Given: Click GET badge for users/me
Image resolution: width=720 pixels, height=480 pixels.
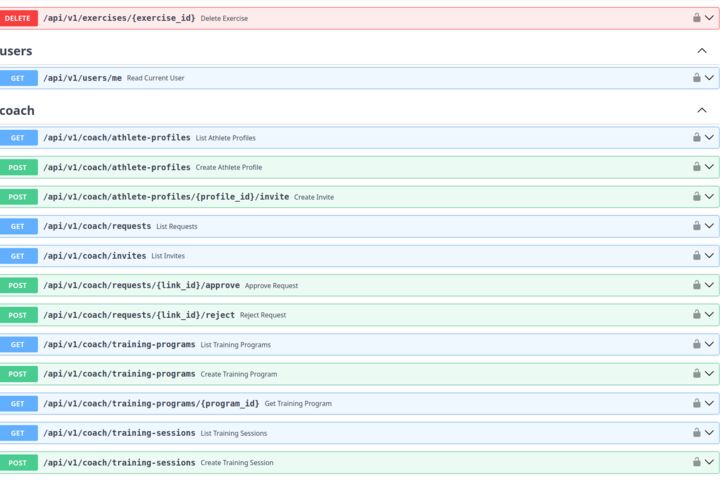Looking at the screenshot, I should pos(18,78).
